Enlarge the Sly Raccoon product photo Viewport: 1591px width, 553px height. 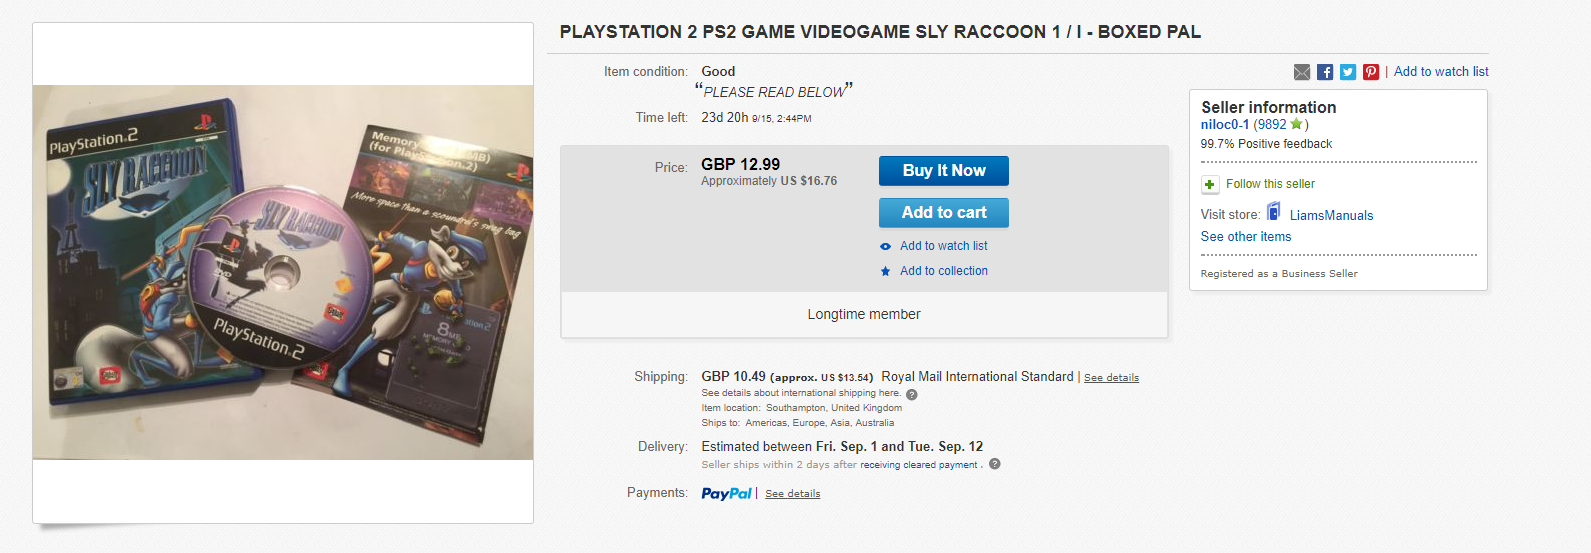coord(283,272)
